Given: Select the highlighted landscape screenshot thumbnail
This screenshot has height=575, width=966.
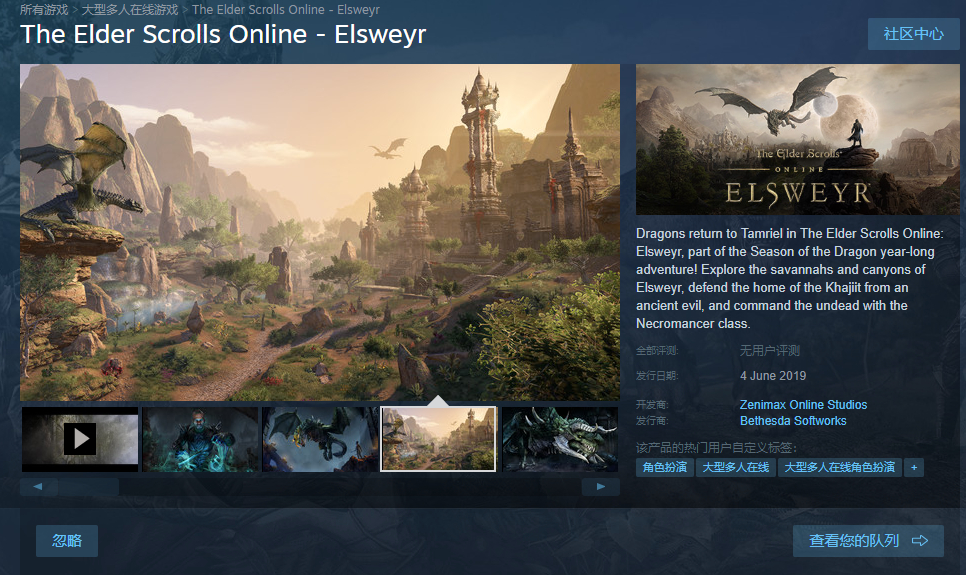Looking at the screenshot, I should 438,439.
